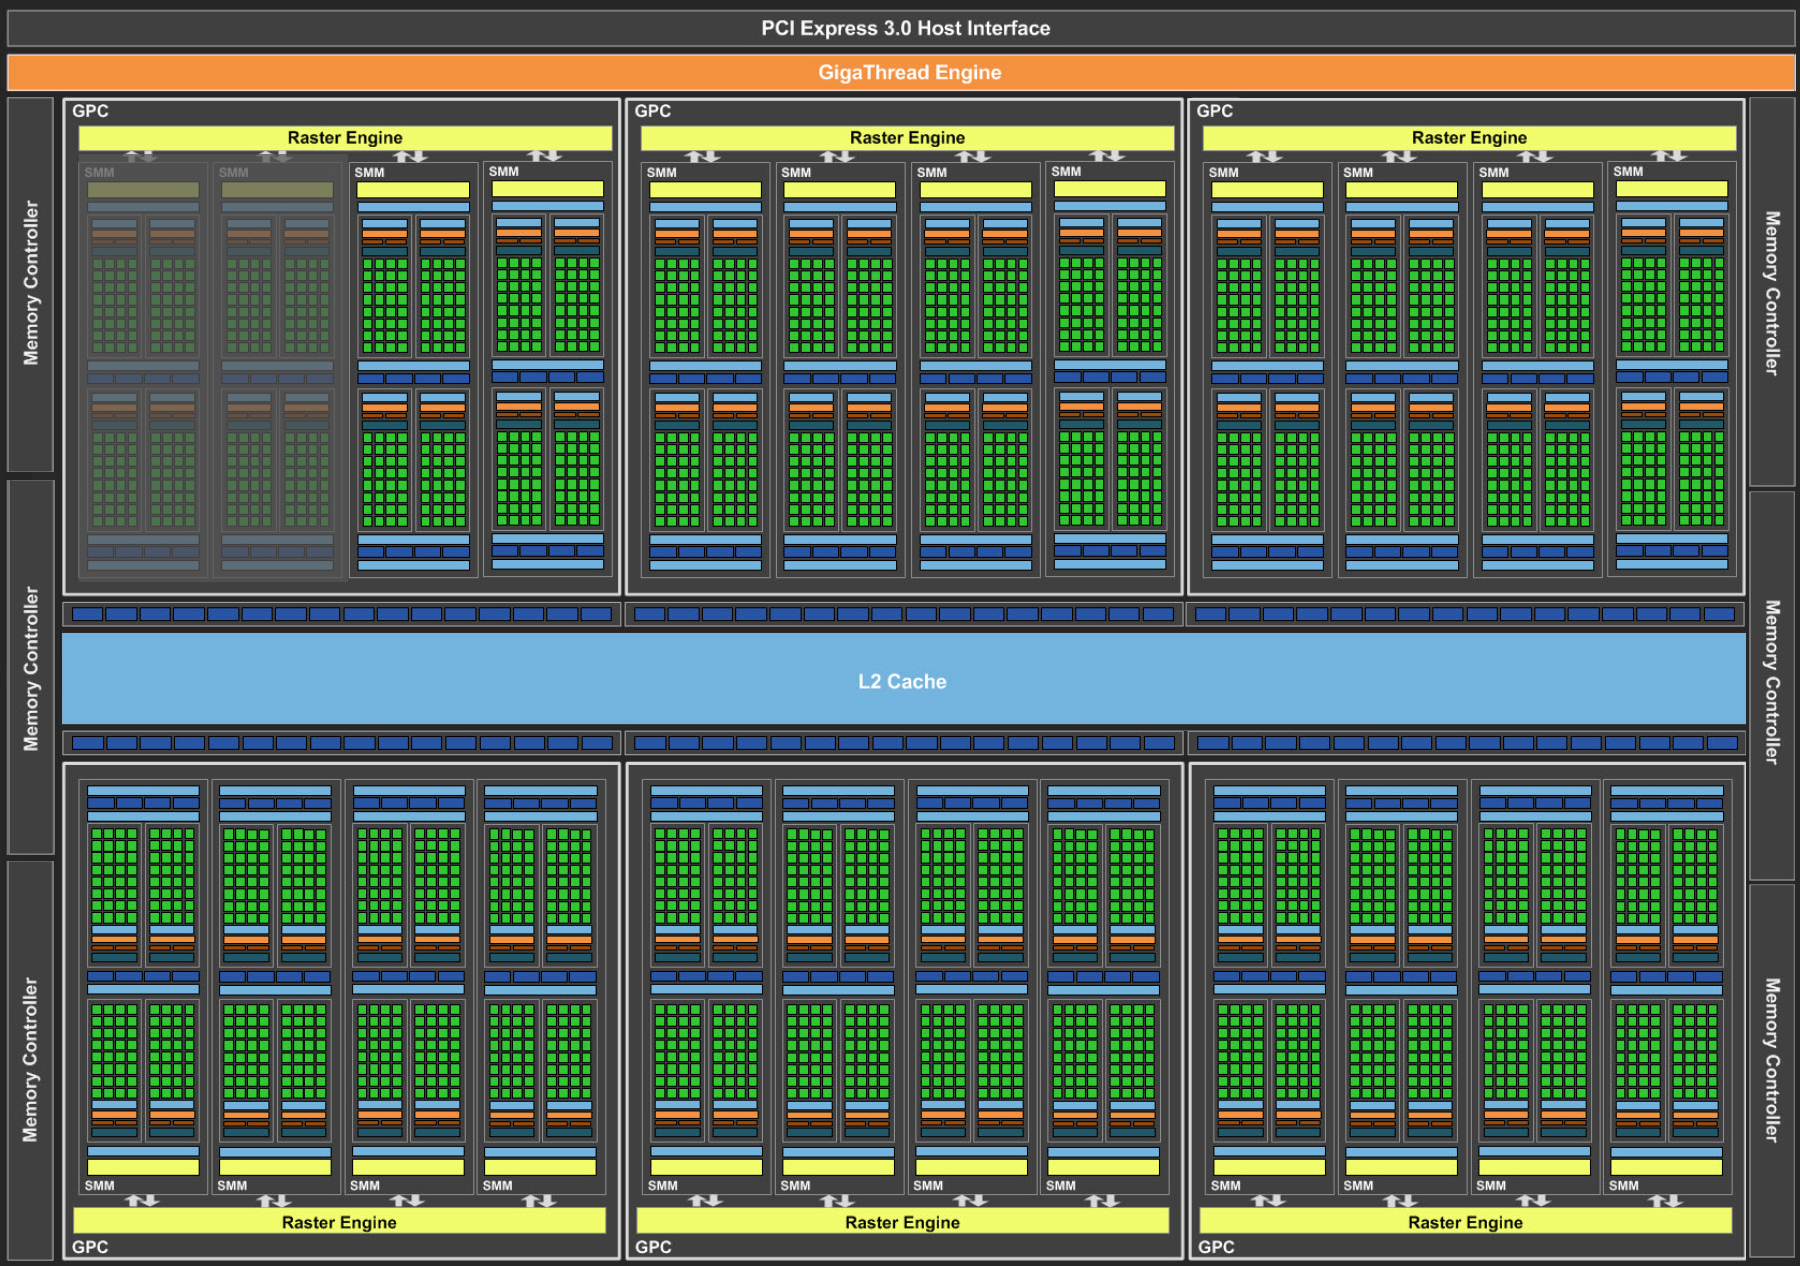Click the middle-left Memory Controller block

(31, 668)
